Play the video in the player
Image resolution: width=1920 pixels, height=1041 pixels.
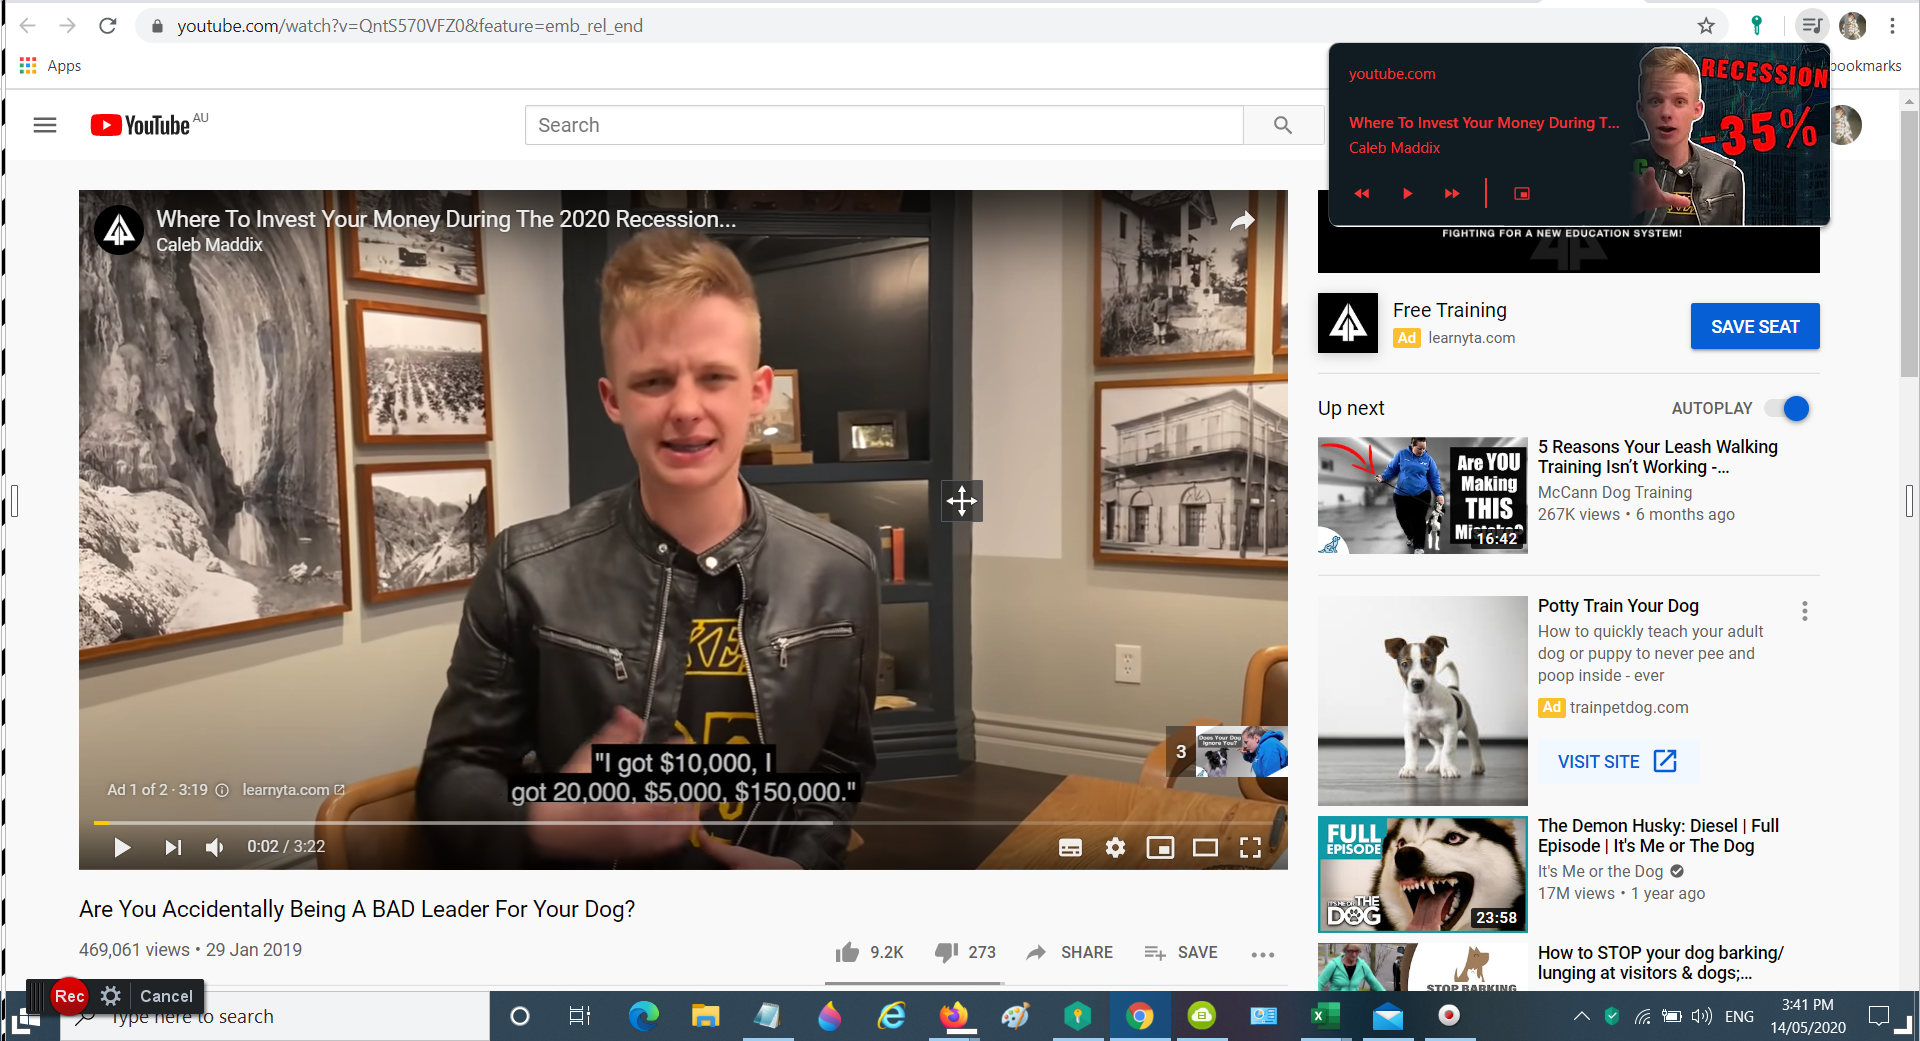click(122, 847)
